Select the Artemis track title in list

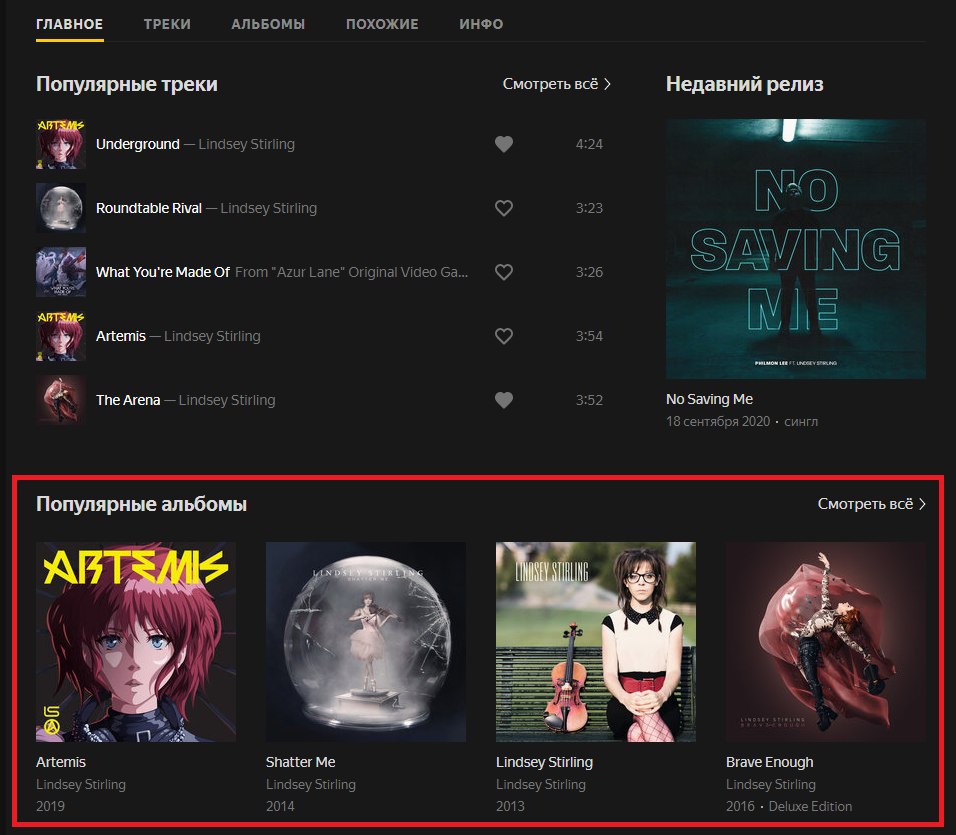121,336
